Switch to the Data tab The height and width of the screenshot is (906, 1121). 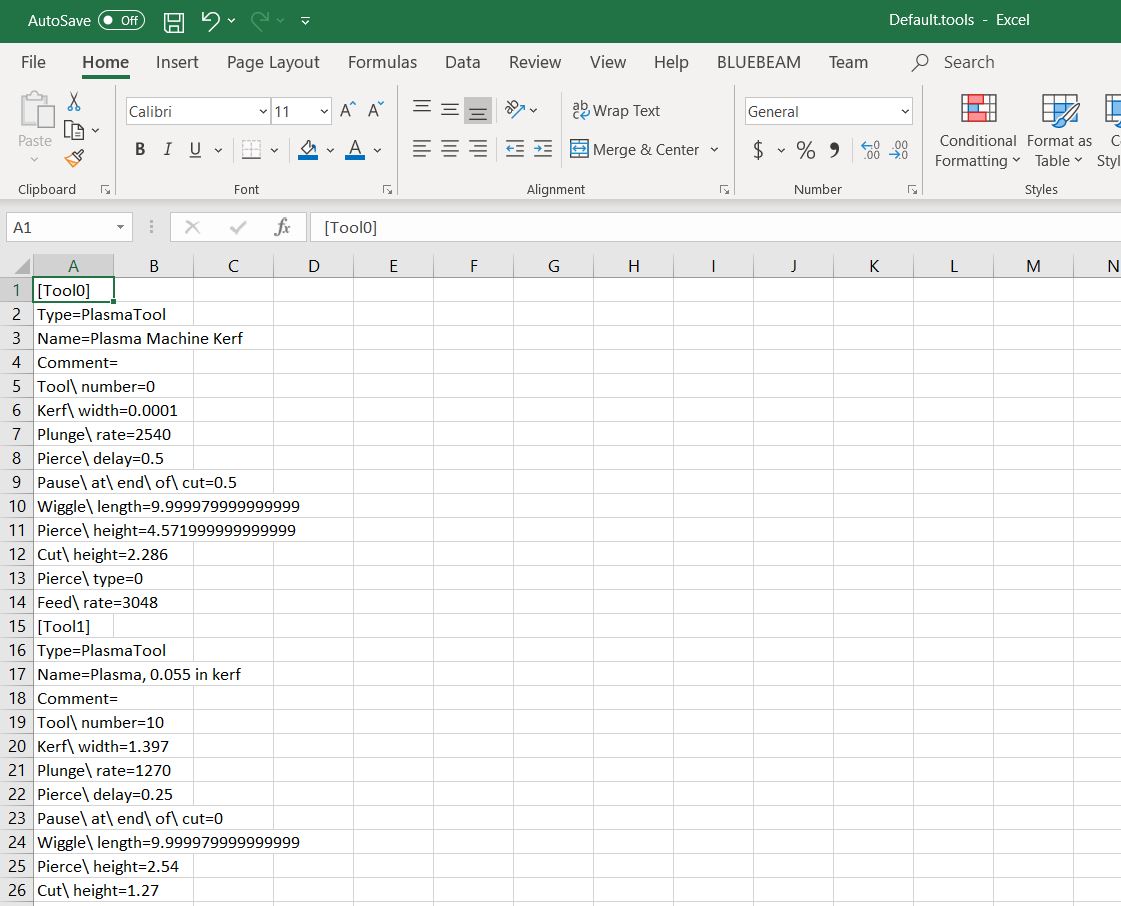tap(463, 62)
